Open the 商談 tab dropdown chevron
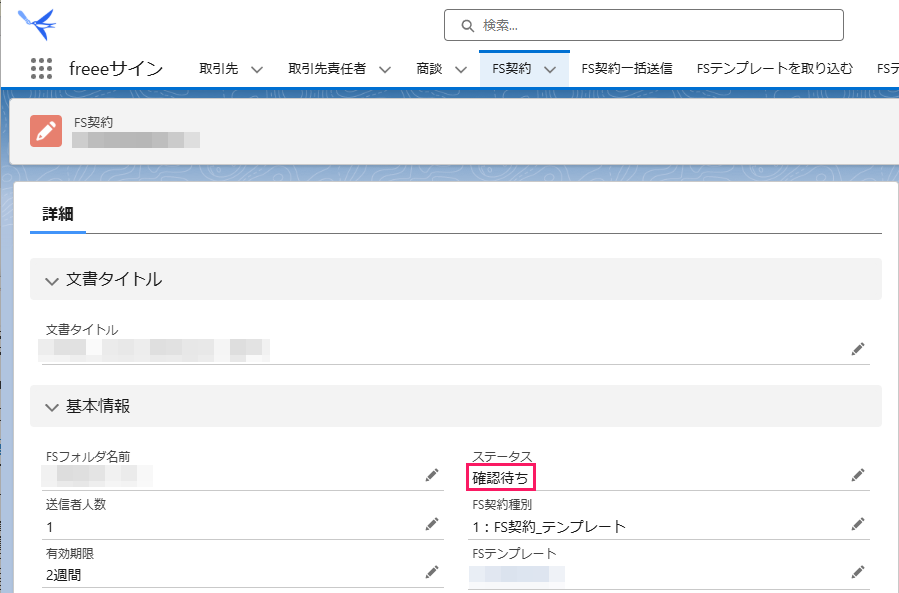Screen dimensions: 899x593 [x=461, y=69]
